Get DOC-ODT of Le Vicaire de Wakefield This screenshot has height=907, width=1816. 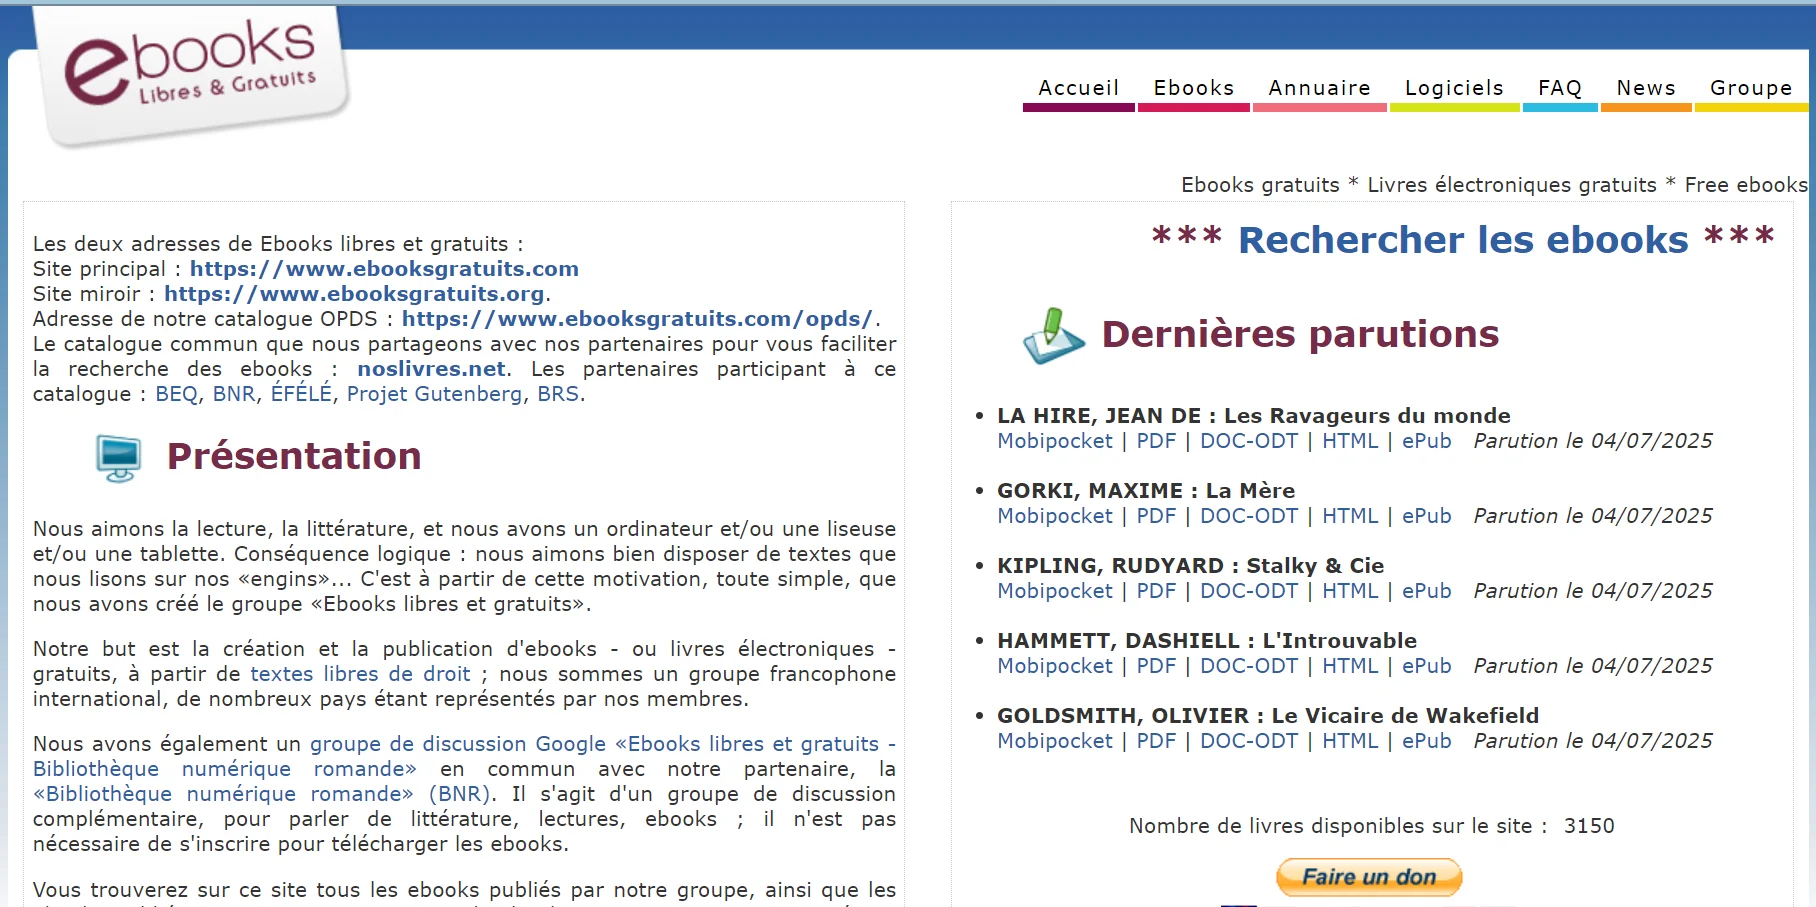[1249, 741]
